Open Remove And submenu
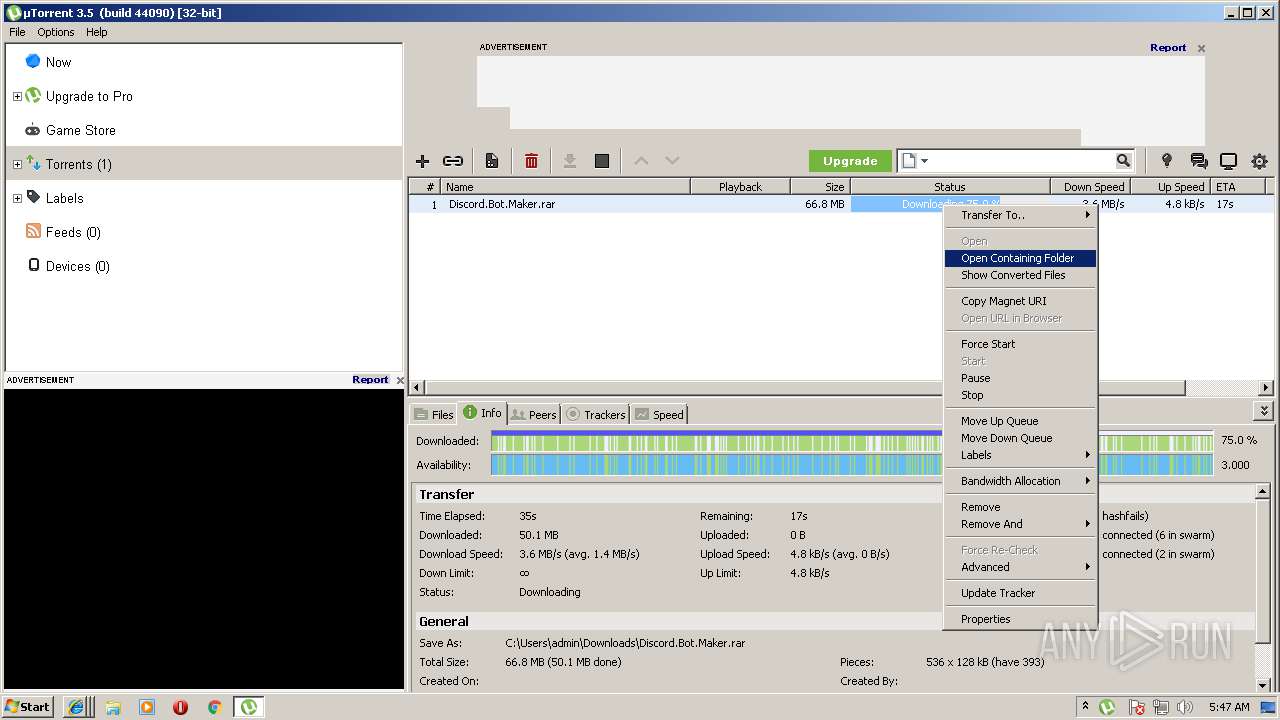 click(x=1020, y=524)
